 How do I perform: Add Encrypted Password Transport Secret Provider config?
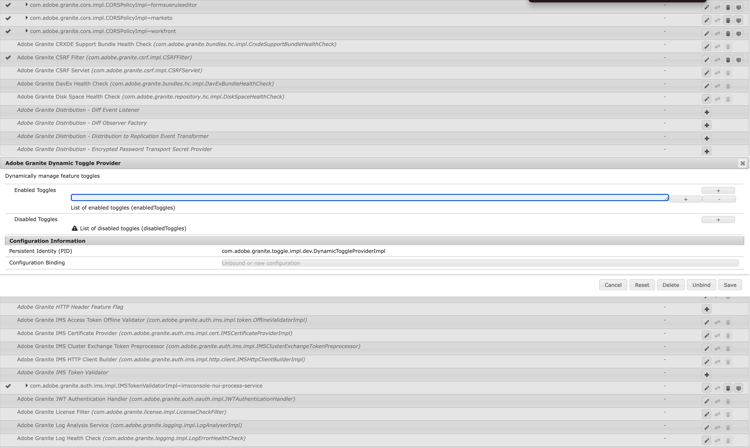pos(706,151)
